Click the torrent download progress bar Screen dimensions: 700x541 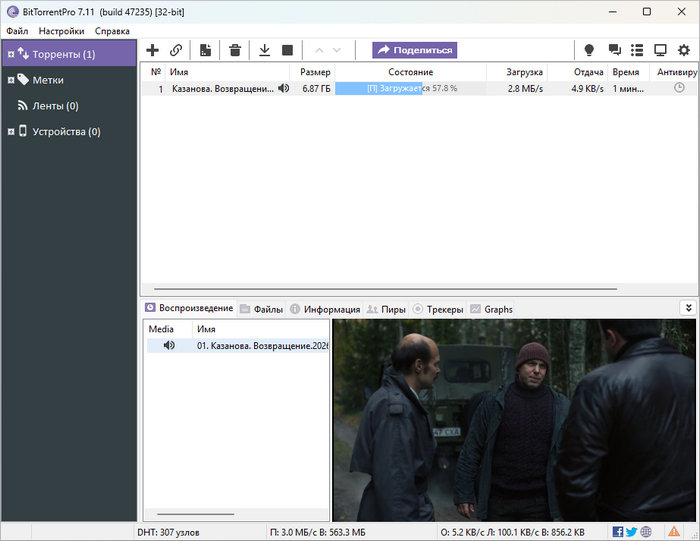tap(410, 88)
